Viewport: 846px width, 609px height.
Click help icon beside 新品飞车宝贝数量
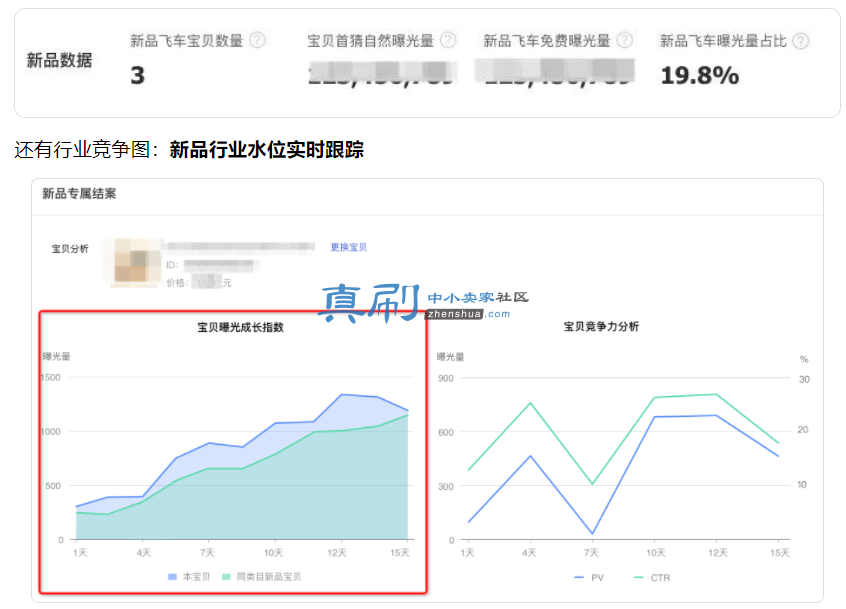257,40
